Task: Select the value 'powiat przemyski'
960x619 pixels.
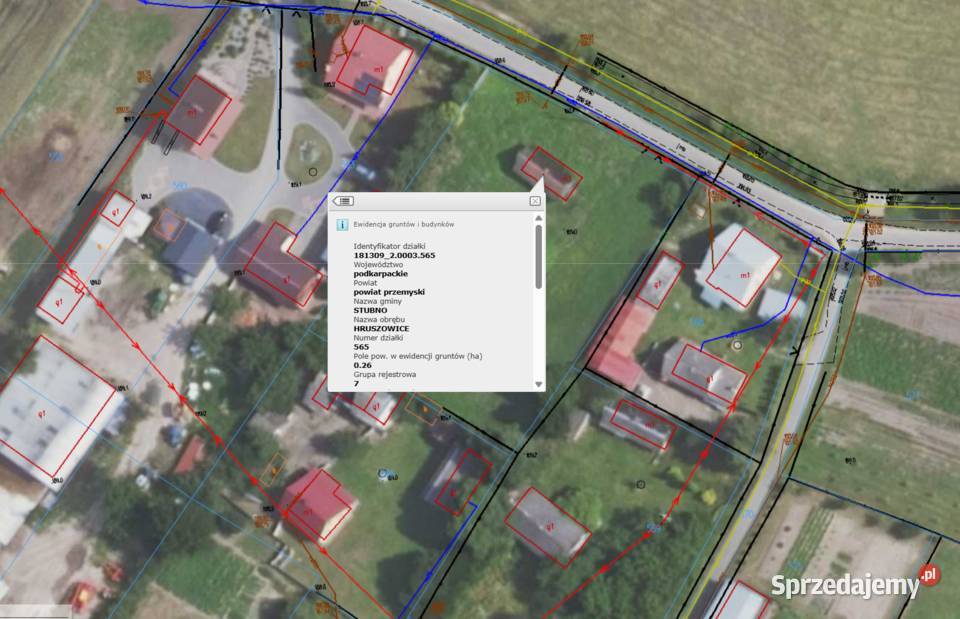Action: point(389,292)
